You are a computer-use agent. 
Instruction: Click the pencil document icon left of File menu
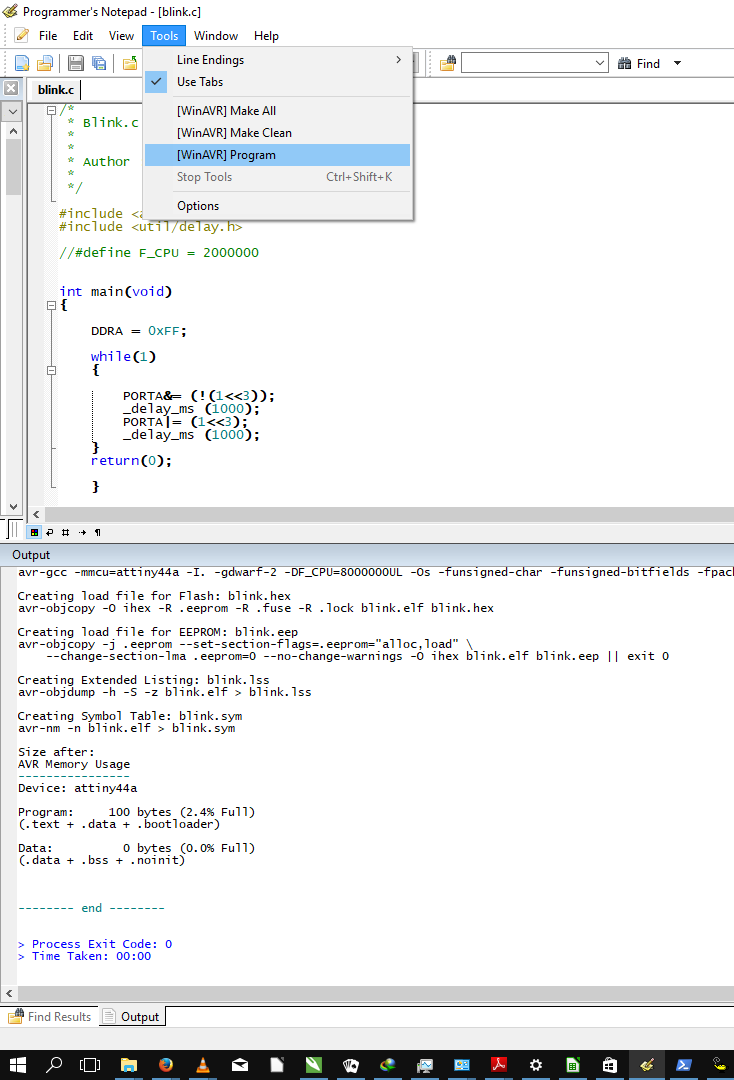click(x=22, y=35)
